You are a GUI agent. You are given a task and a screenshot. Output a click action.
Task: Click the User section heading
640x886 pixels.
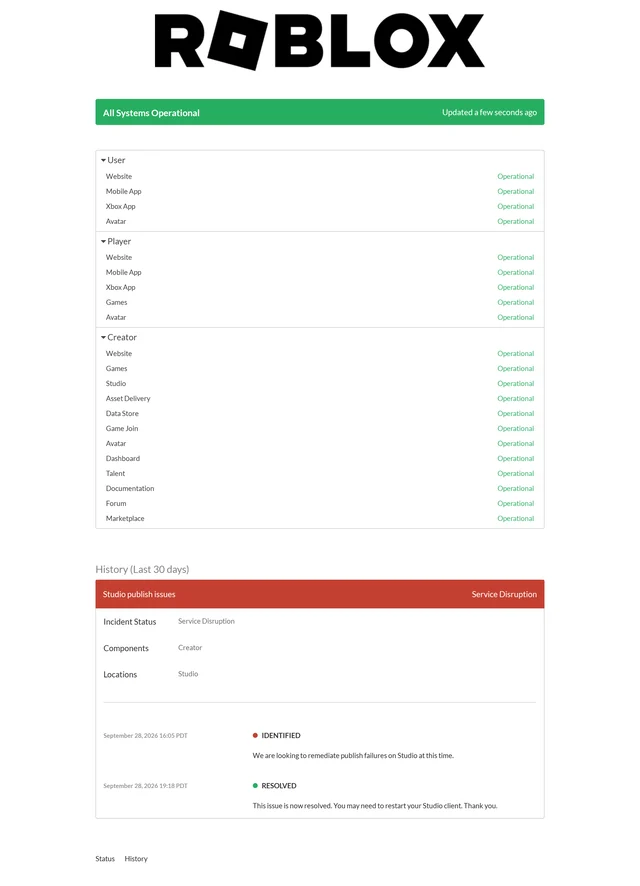coord(116,160)
